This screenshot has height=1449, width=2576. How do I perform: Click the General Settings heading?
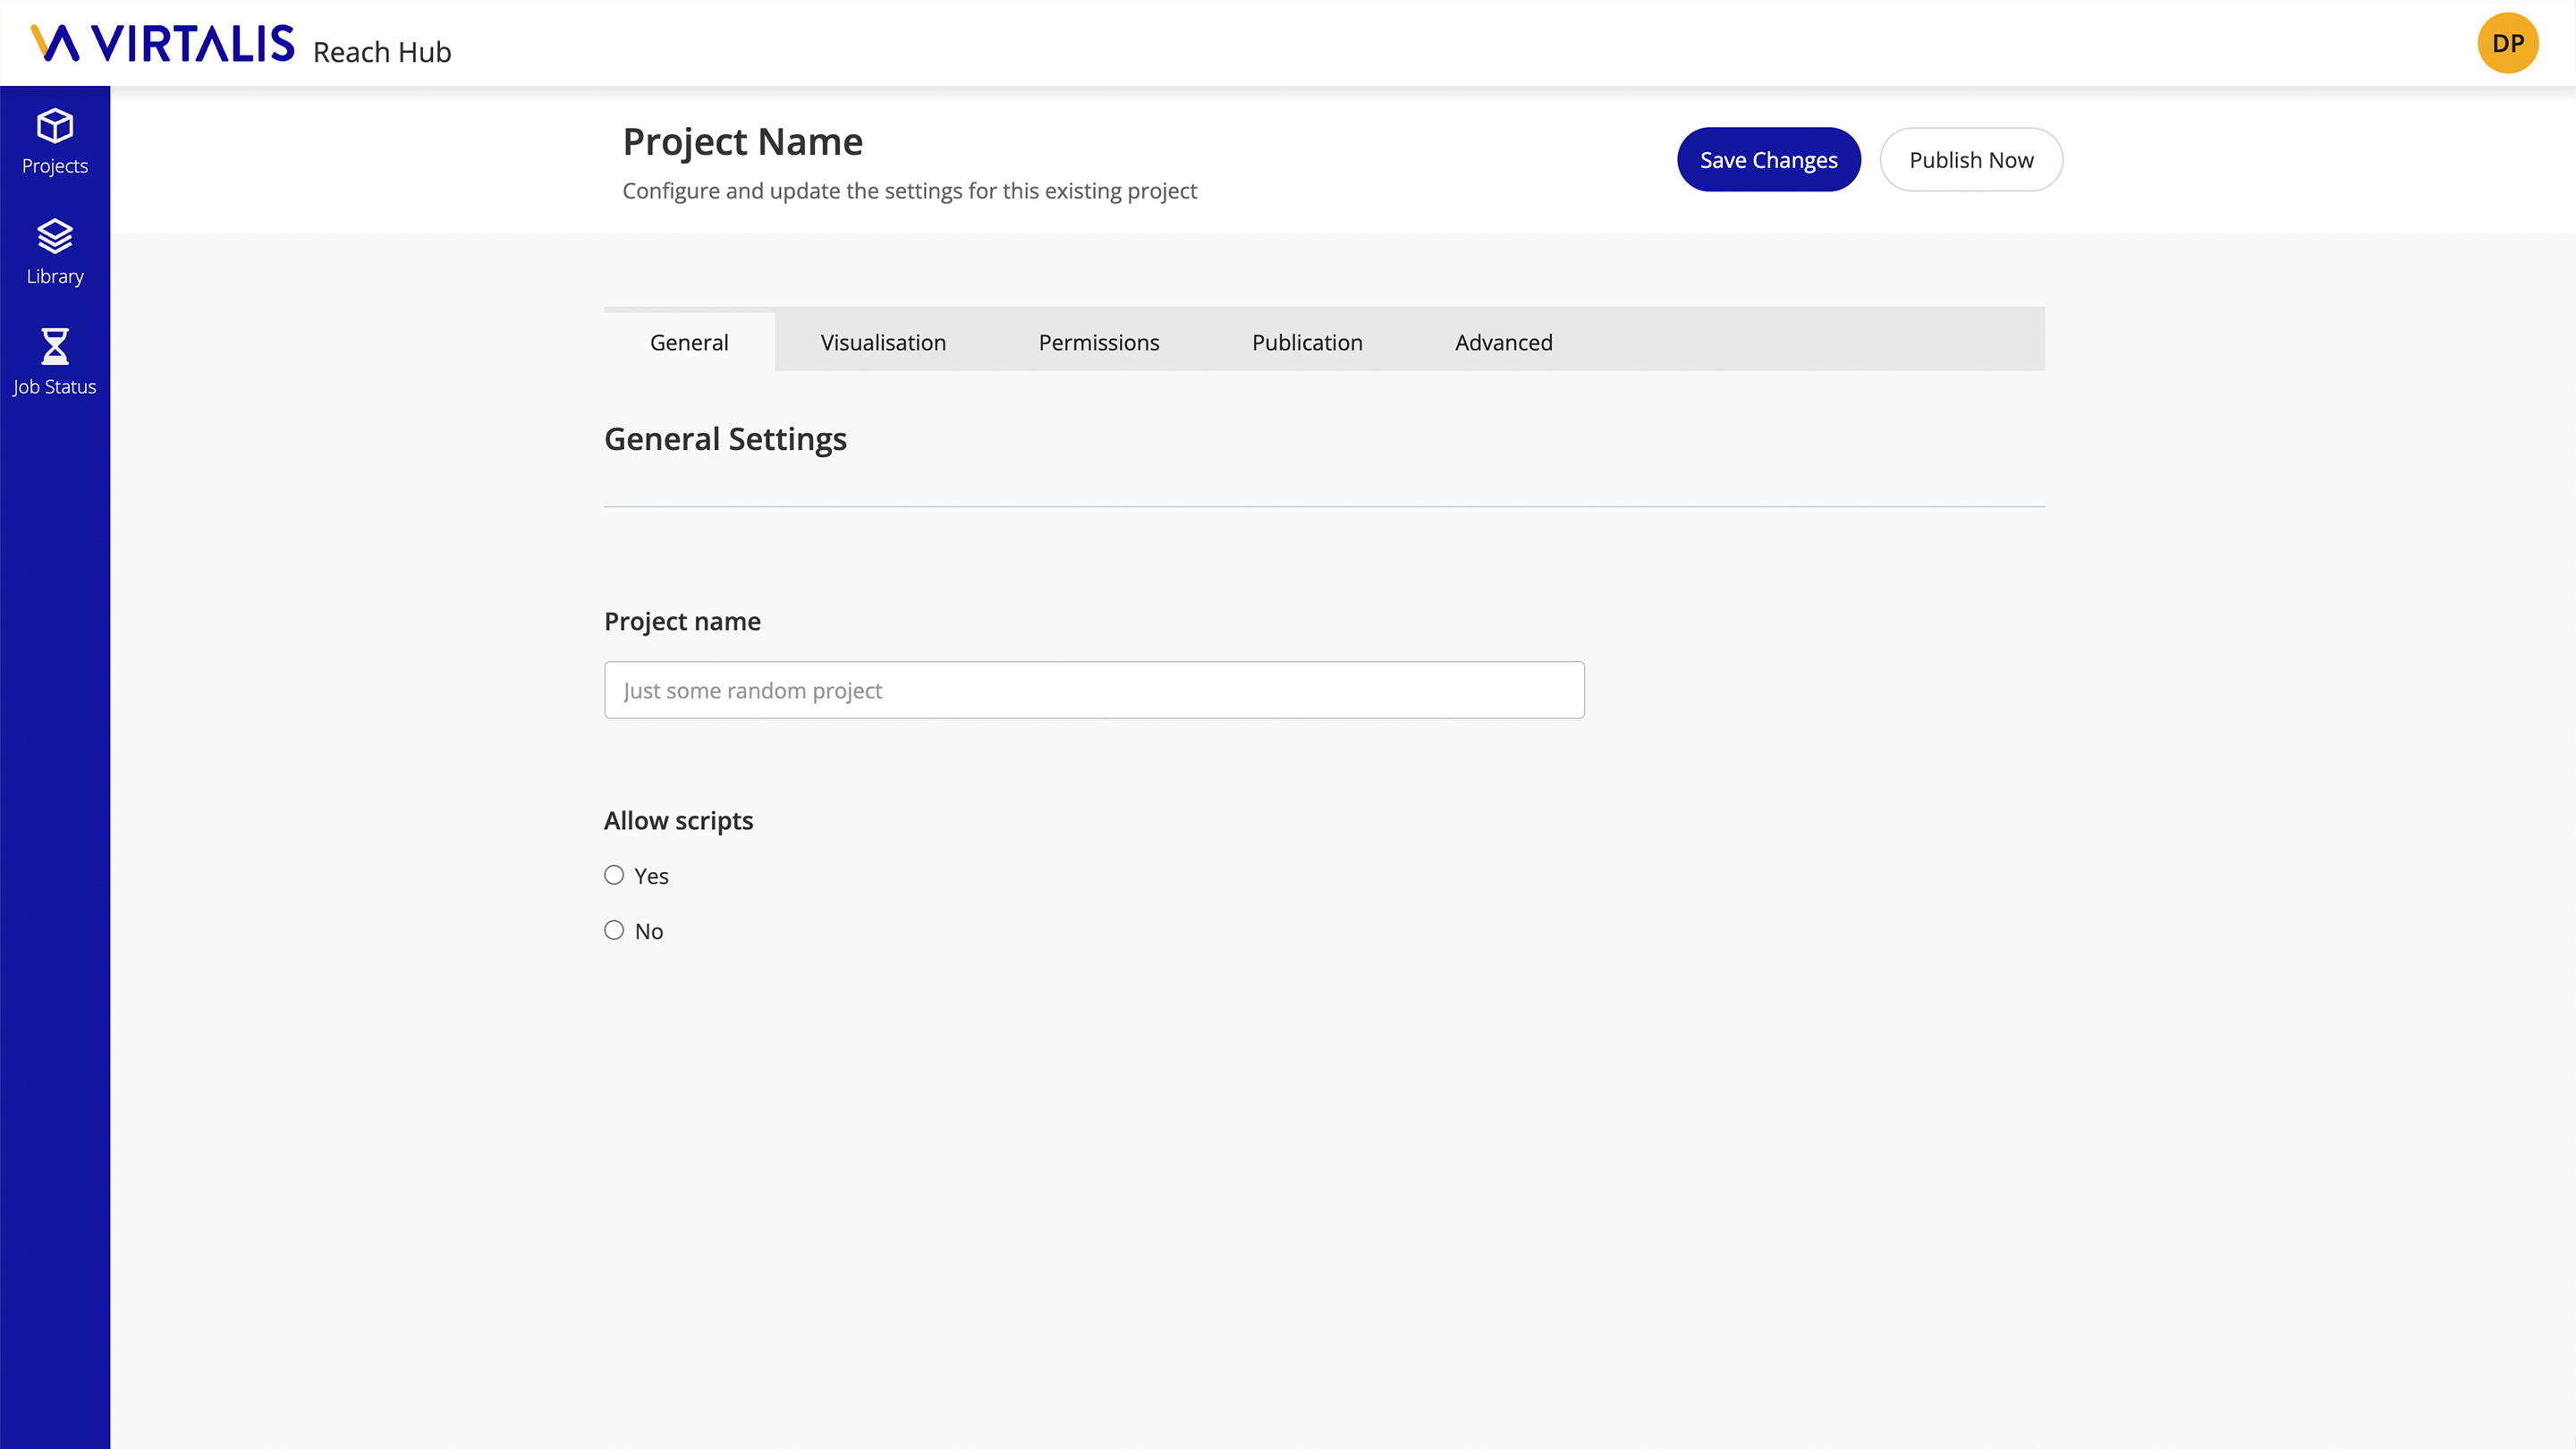725,439
